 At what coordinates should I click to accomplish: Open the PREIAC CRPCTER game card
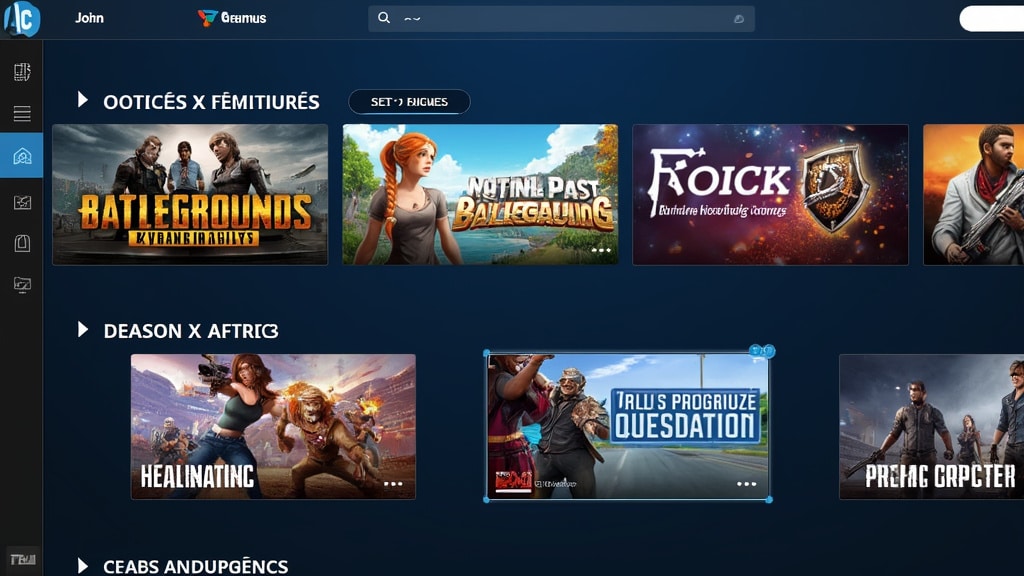pyautogui.click(x=932, y=426)
